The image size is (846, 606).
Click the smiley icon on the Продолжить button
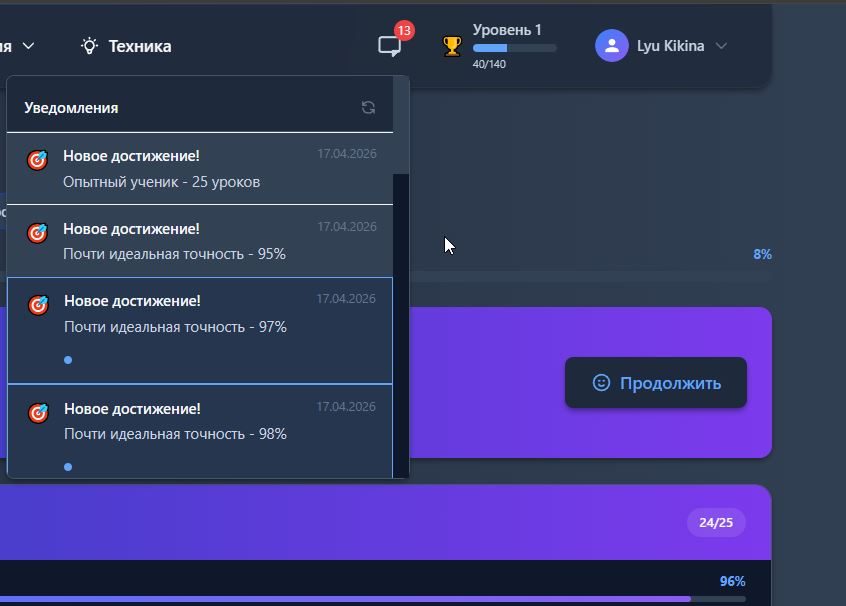pos(601,383)
